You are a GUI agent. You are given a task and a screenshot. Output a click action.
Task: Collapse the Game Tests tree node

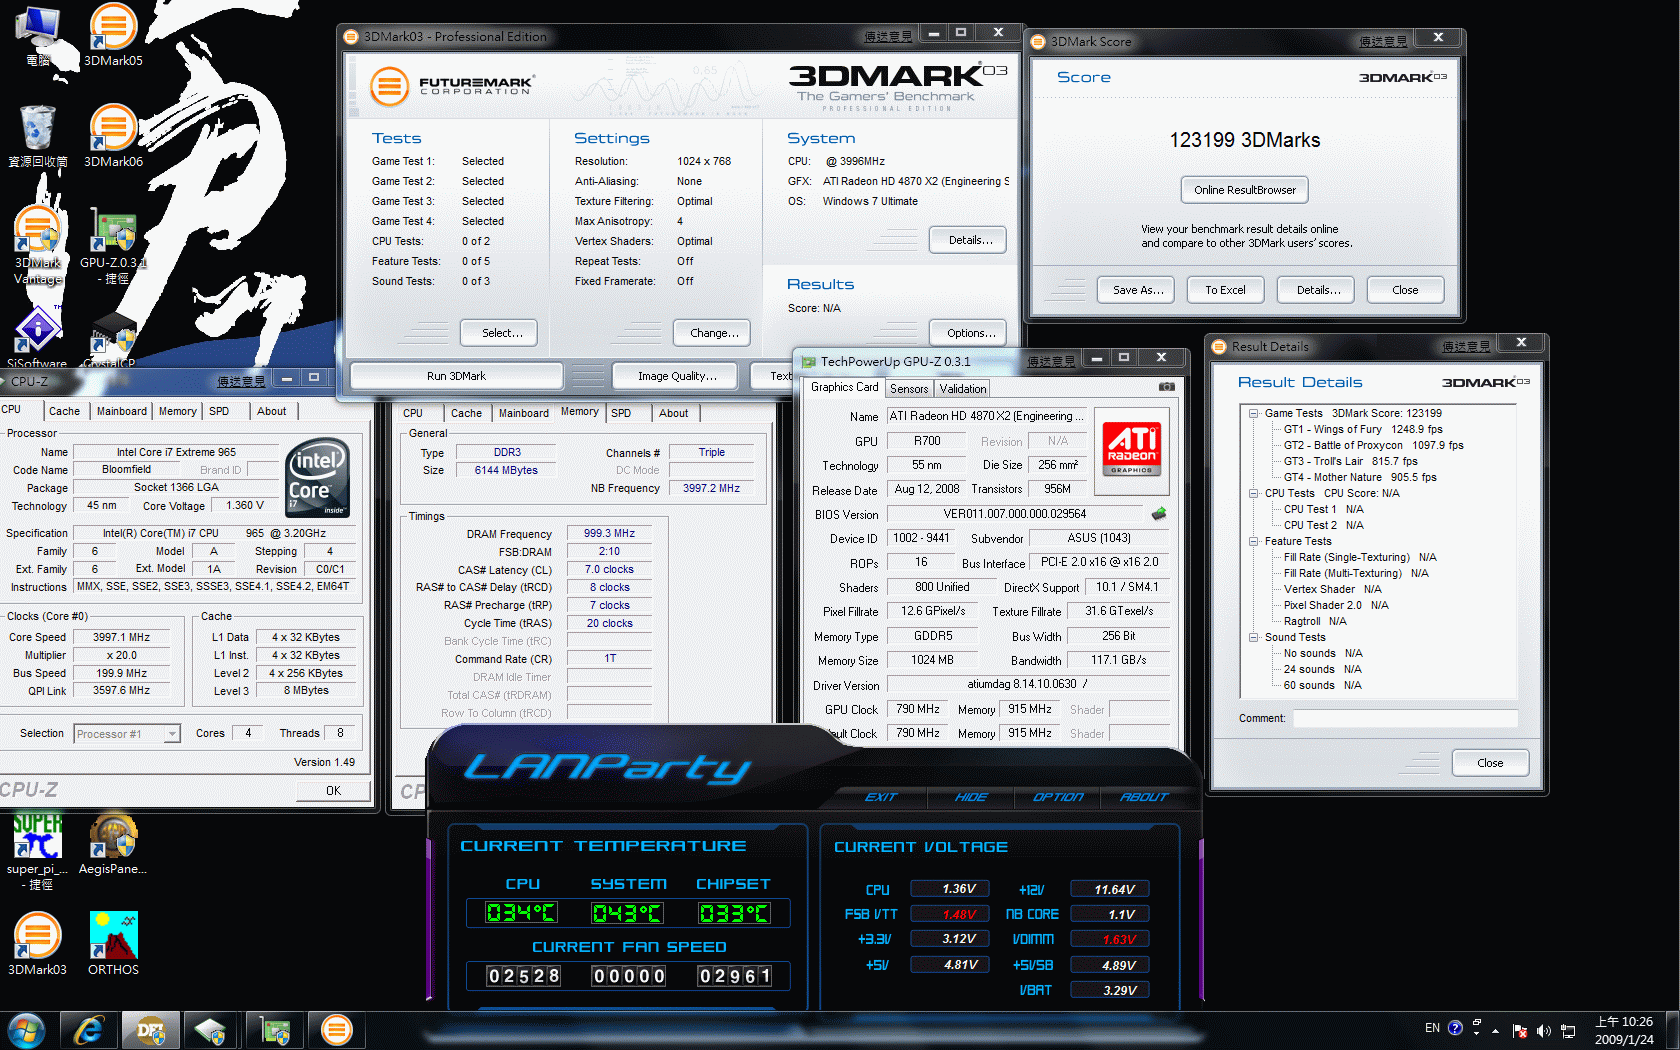[1253, 413]
